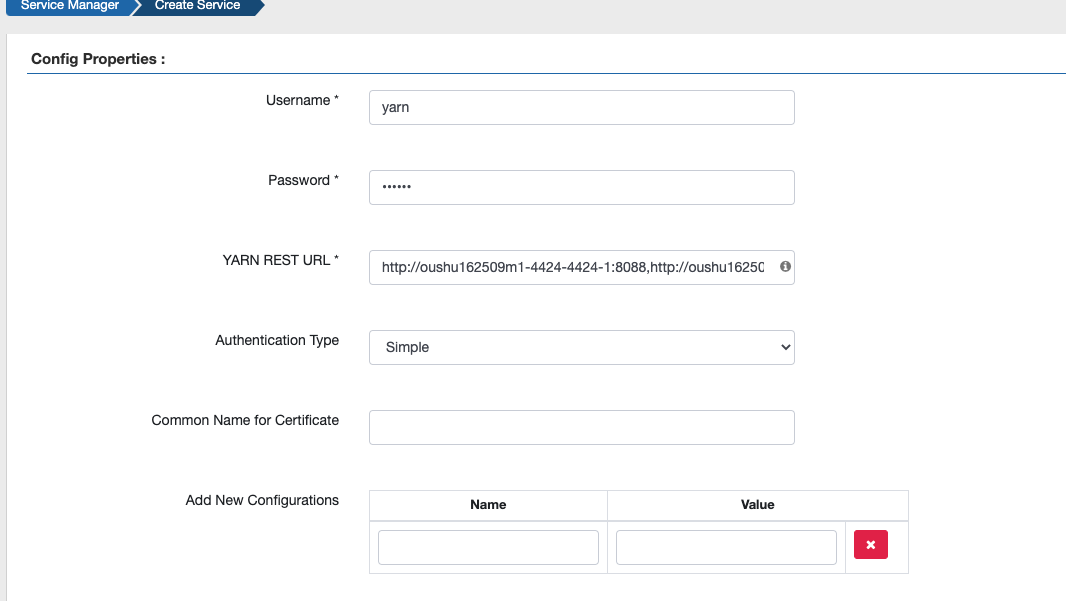Focus the new configuration Value input
Screen dimensions: 1066x601
[726, 547]
